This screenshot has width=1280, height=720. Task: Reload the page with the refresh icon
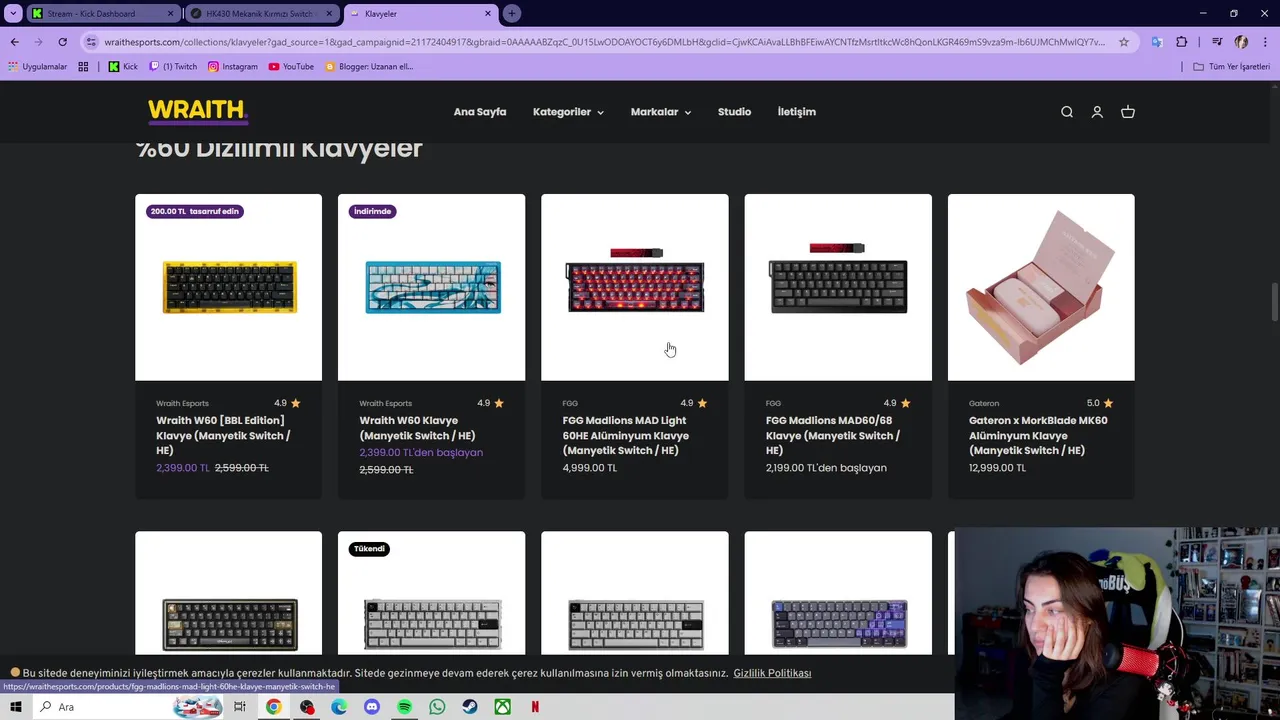coord(62,42)
